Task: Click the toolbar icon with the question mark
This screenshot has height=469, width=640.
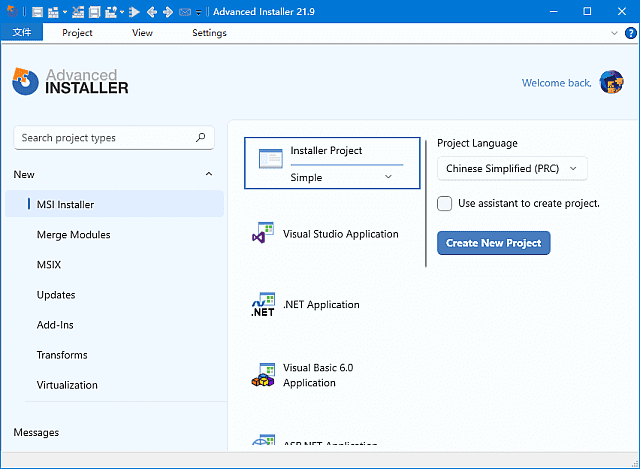Action: 111,12
